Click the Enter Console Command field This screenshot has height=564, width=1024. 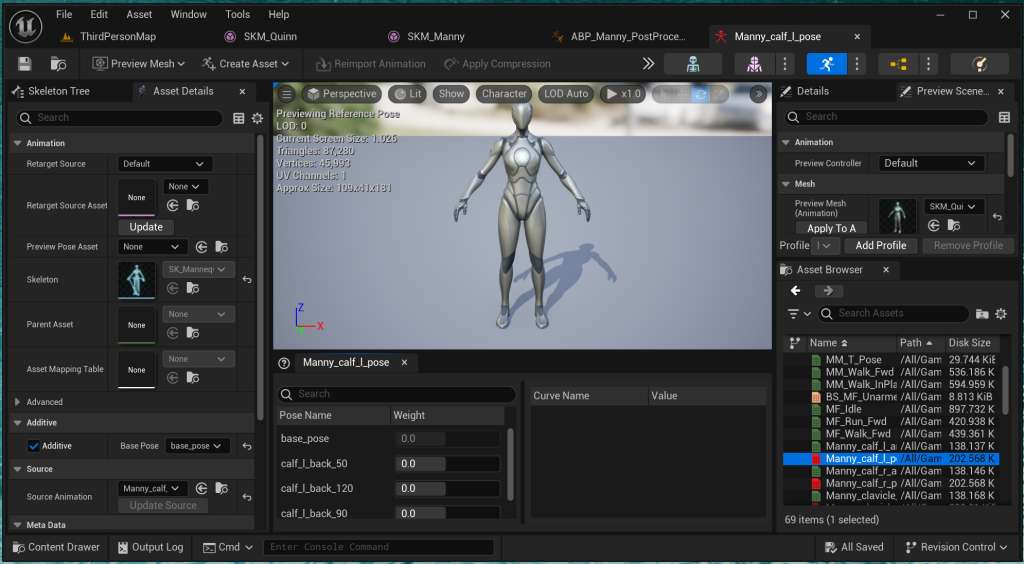click(x=379, y=547)
